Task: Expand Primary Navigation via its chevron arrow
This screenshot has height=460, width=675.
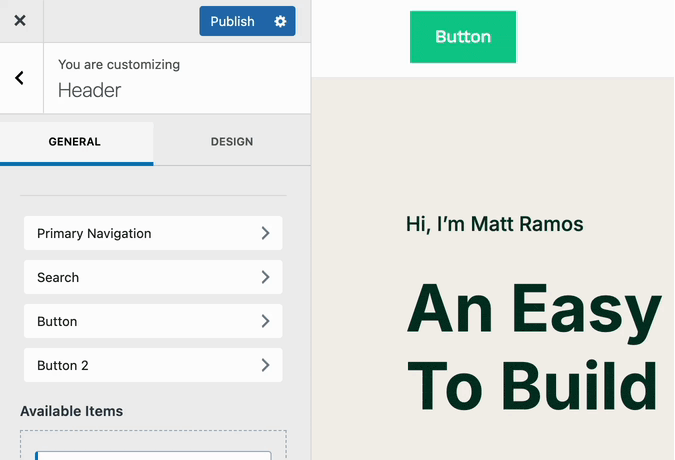Action: [265, 233]
